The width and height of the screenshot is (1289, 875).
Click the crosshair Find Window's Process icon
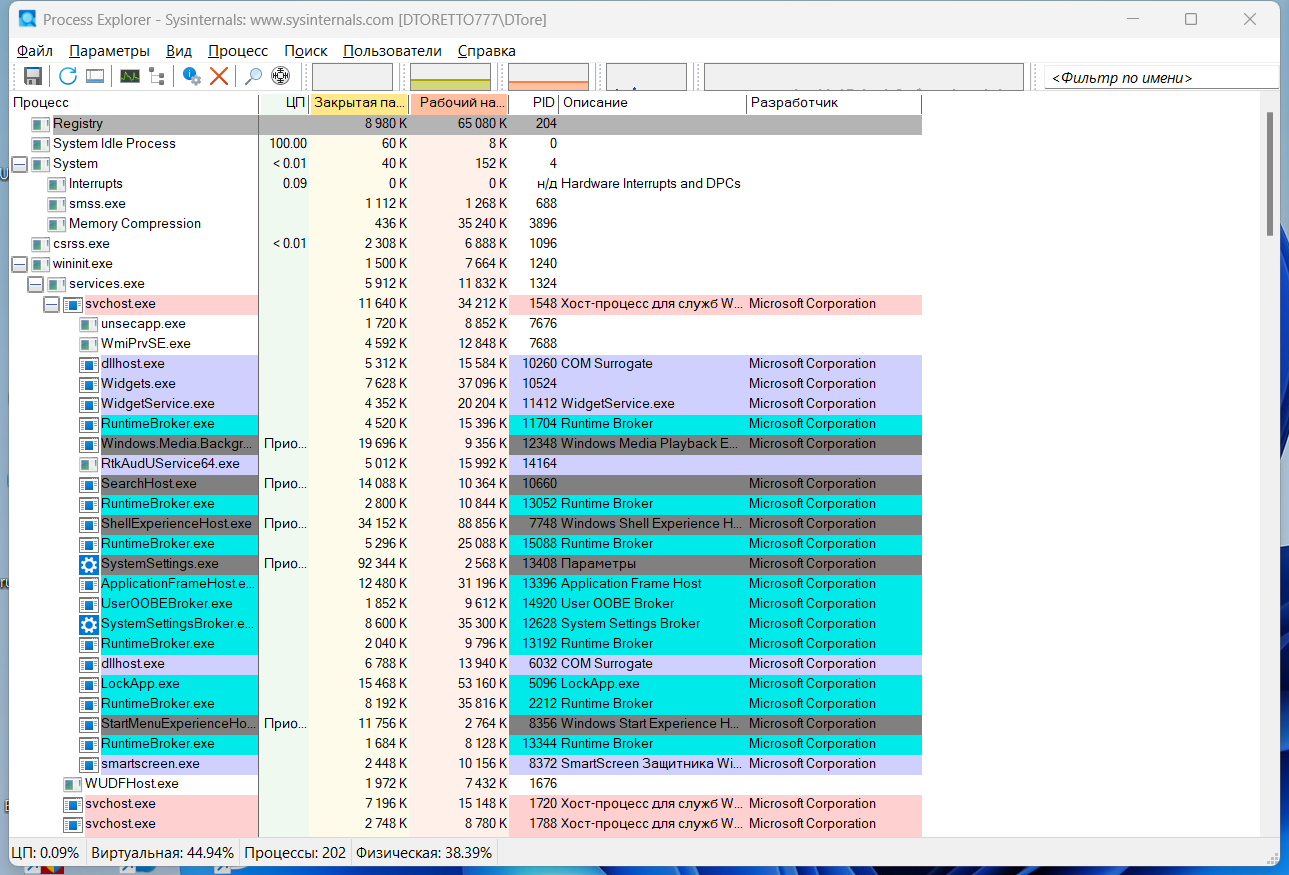point(281,76)
